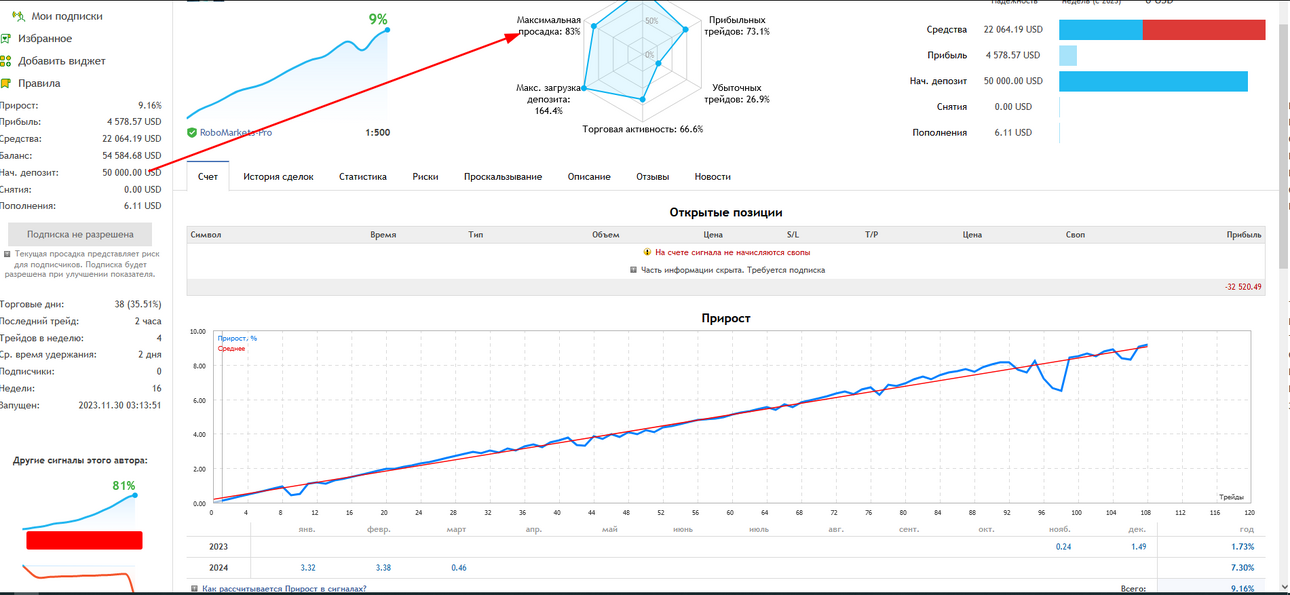The image size is (1290, 595).
Task: Click the Прибыль light blue bar
Action: pos(1068,56)
